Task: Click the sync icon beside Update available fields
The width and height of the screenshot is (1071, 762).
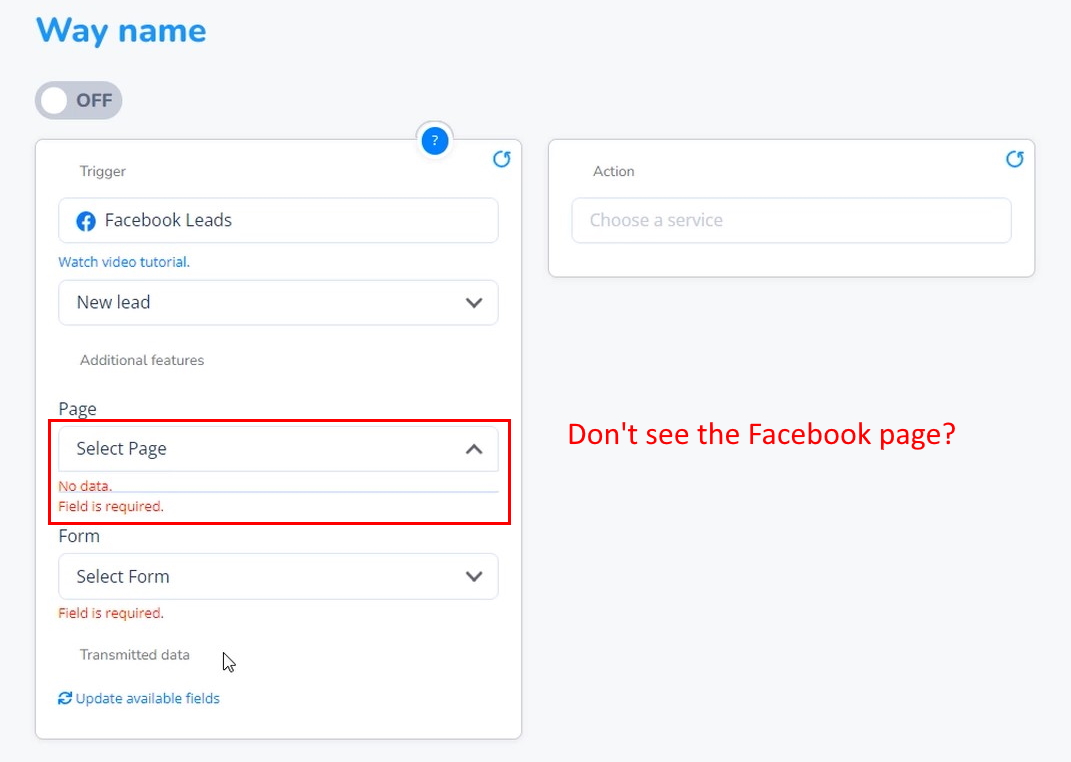Action: (65, 698)
